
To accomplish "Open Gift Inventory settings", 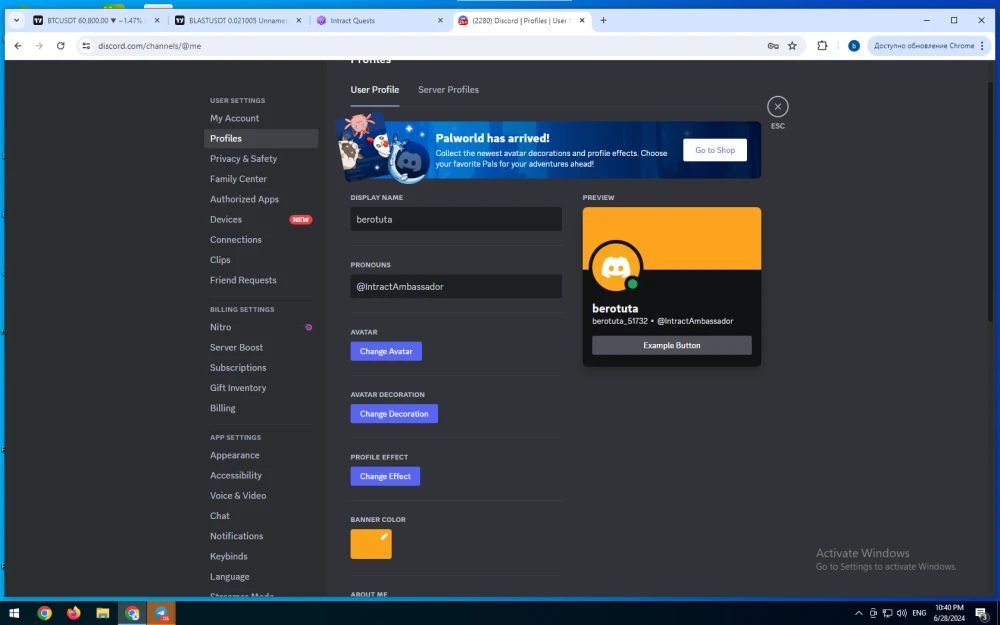I will point(261,388).
